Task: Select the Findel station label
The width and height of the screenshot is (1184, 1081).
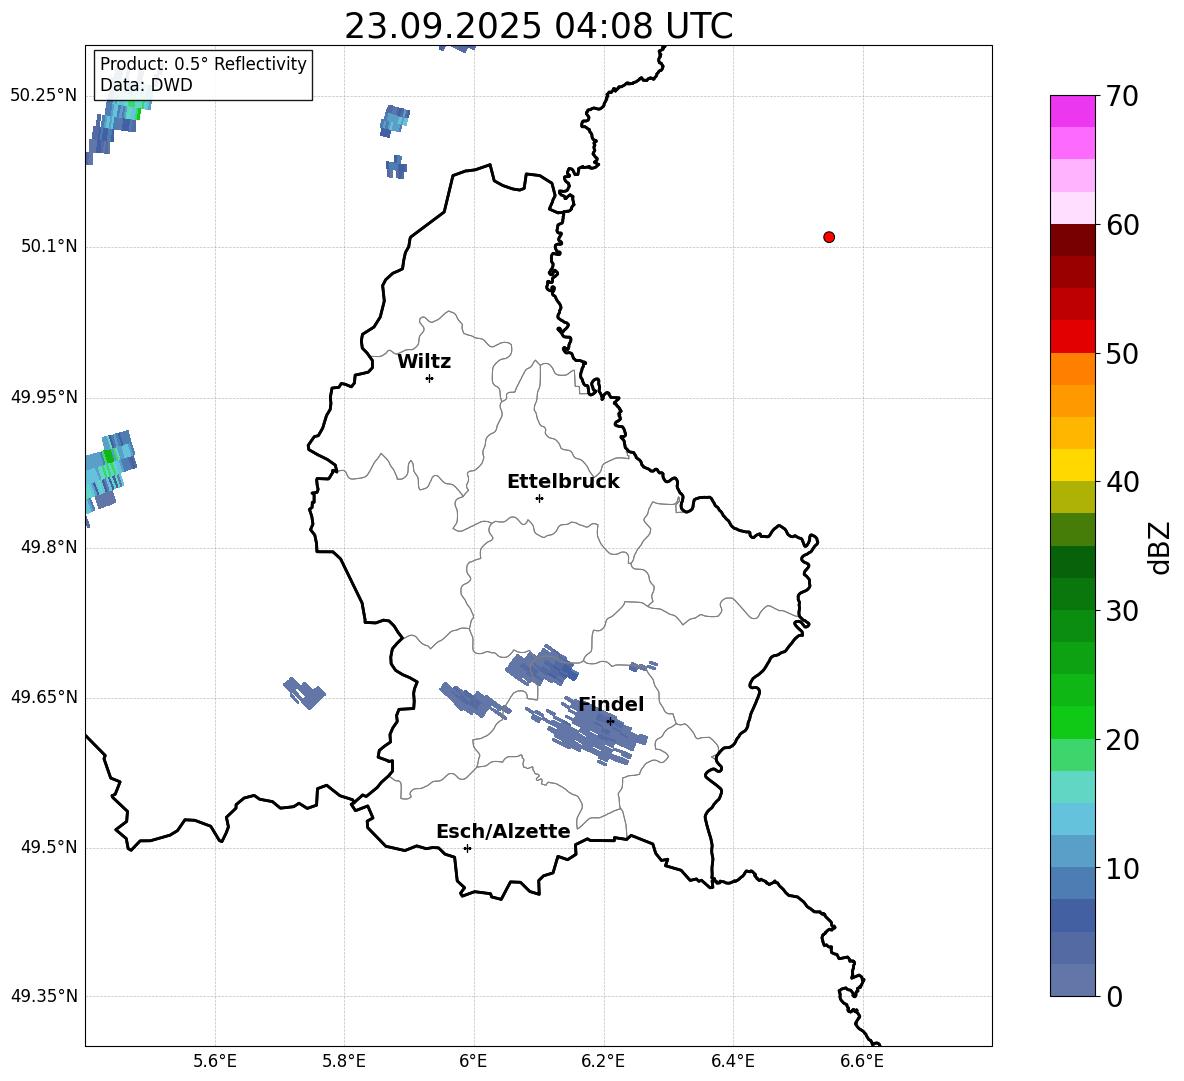Action: pos(611,704)
